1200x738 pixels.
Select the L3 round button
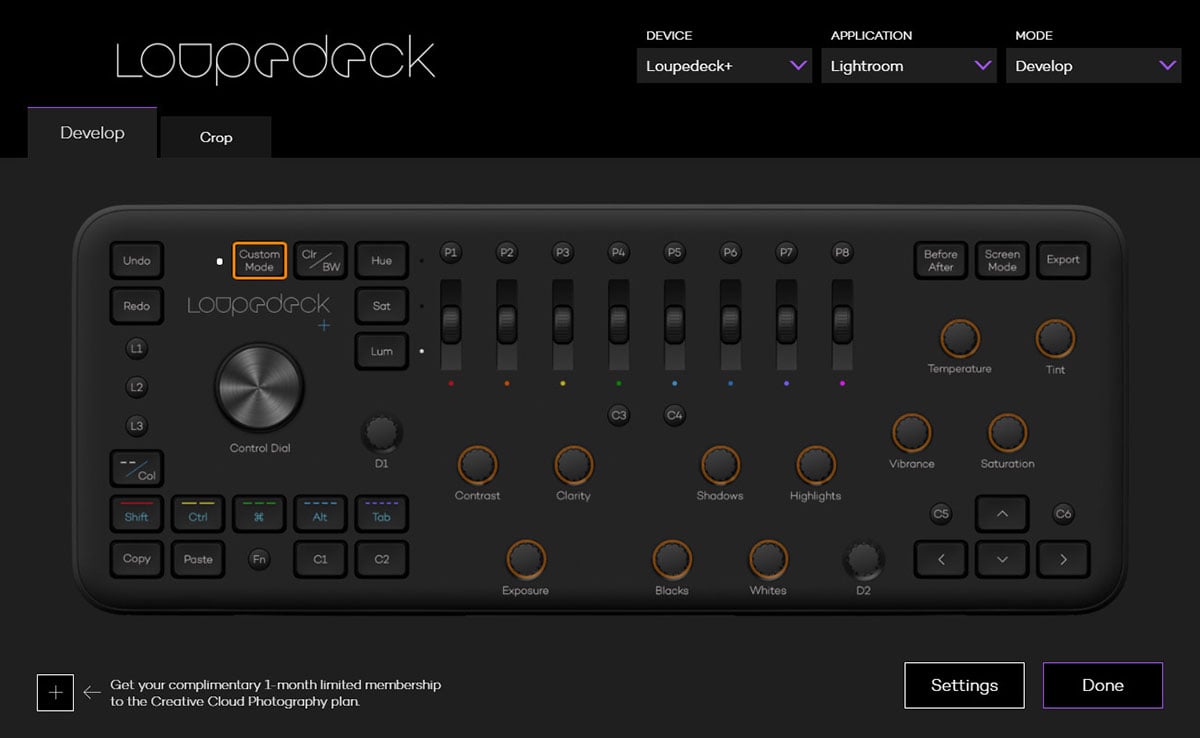point(137,426)
